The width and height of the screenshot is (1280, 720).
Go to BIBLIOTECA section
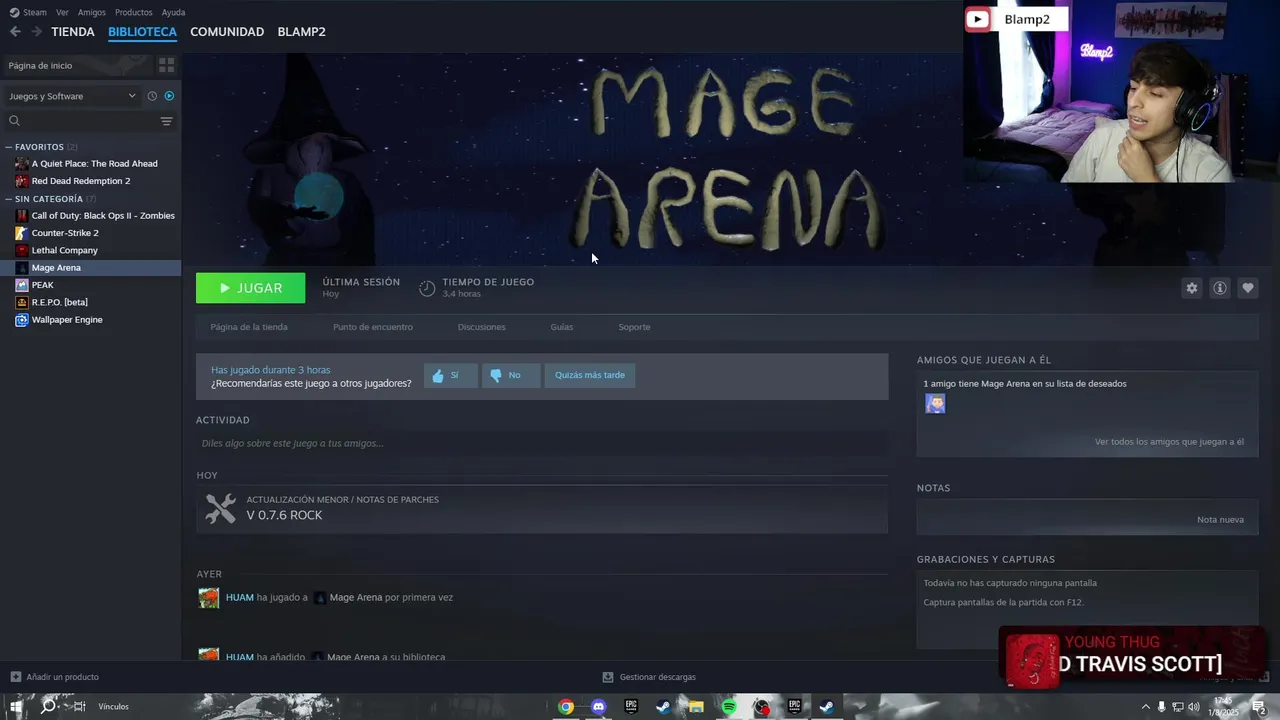pos(142,32)
